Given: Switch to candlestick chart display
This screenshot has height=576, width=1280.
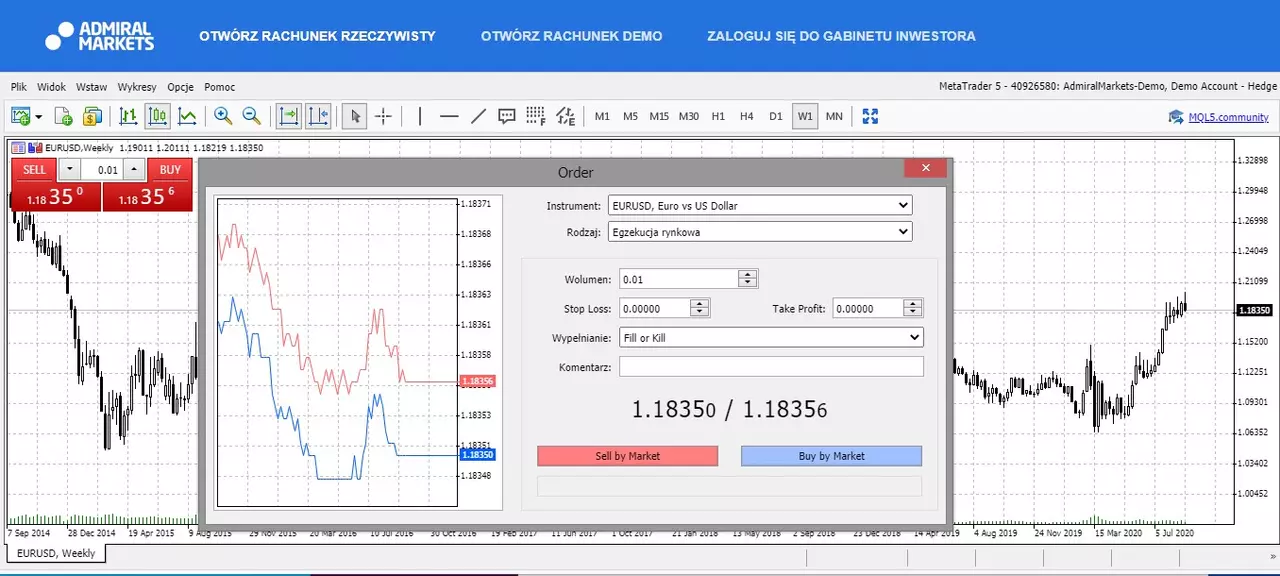Looking at the screenshot, I should click(x=157, y=116).
